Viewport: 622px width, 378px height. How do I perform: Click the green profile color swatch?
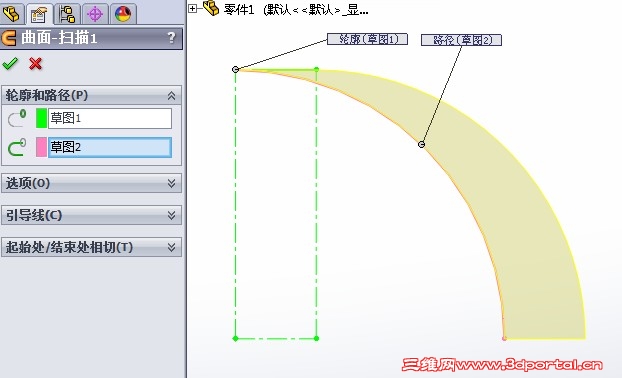(x=41, y=118)
